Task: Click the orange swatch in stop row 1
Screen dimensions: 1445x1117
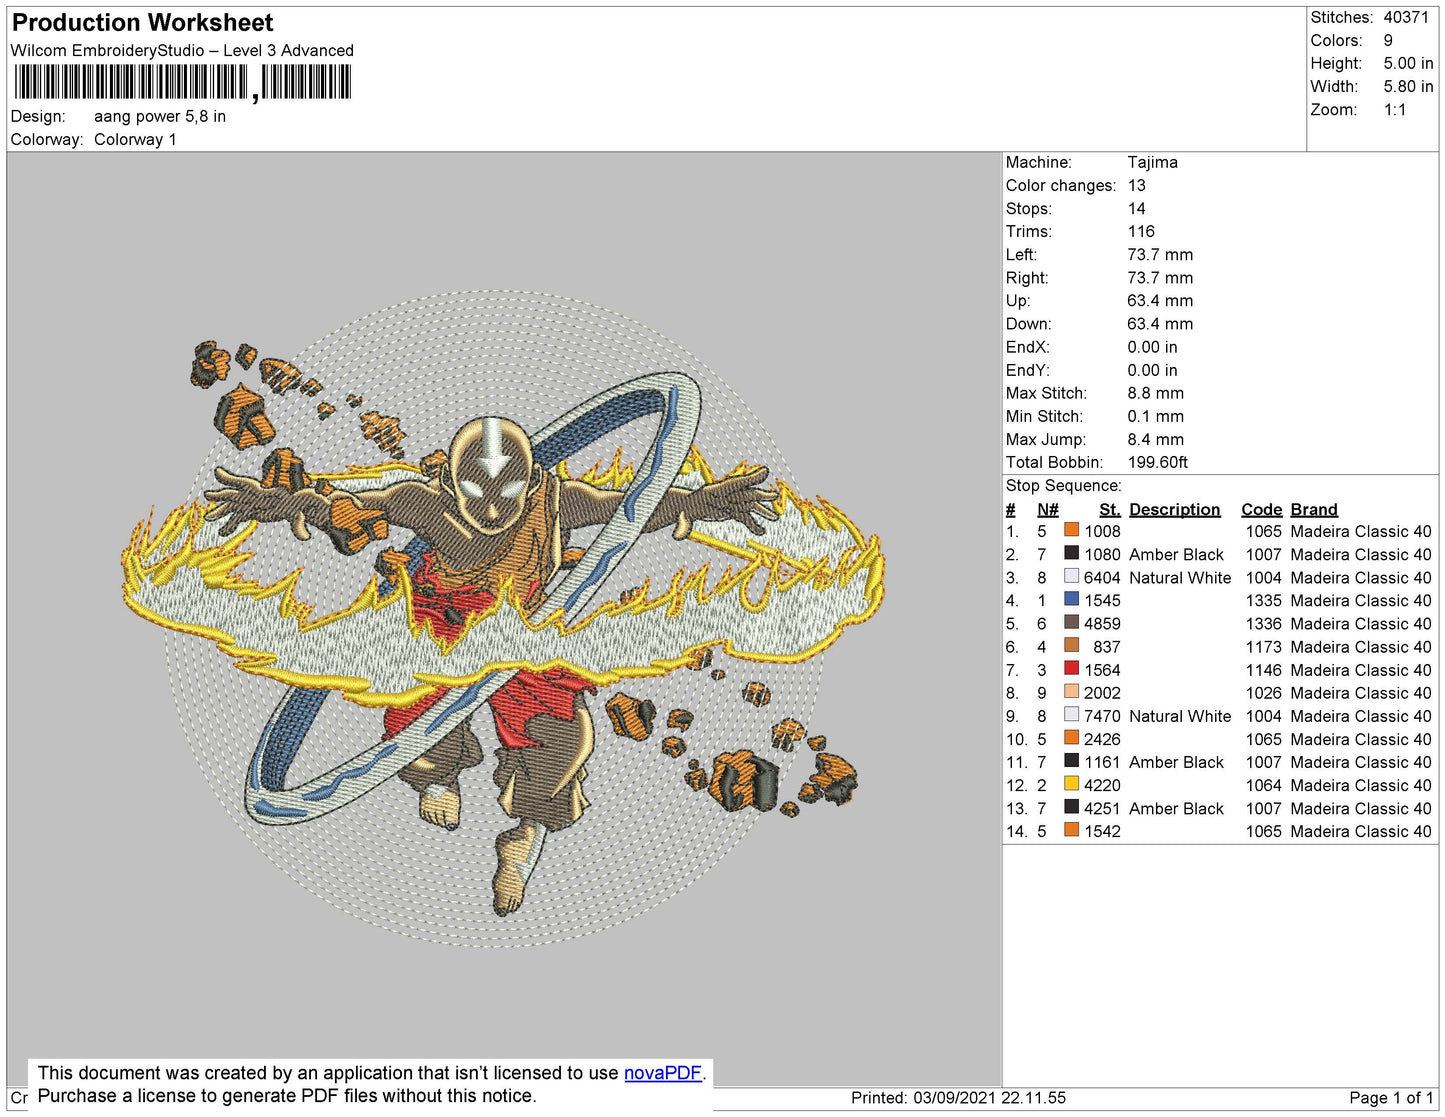Action: [1071, 530]
